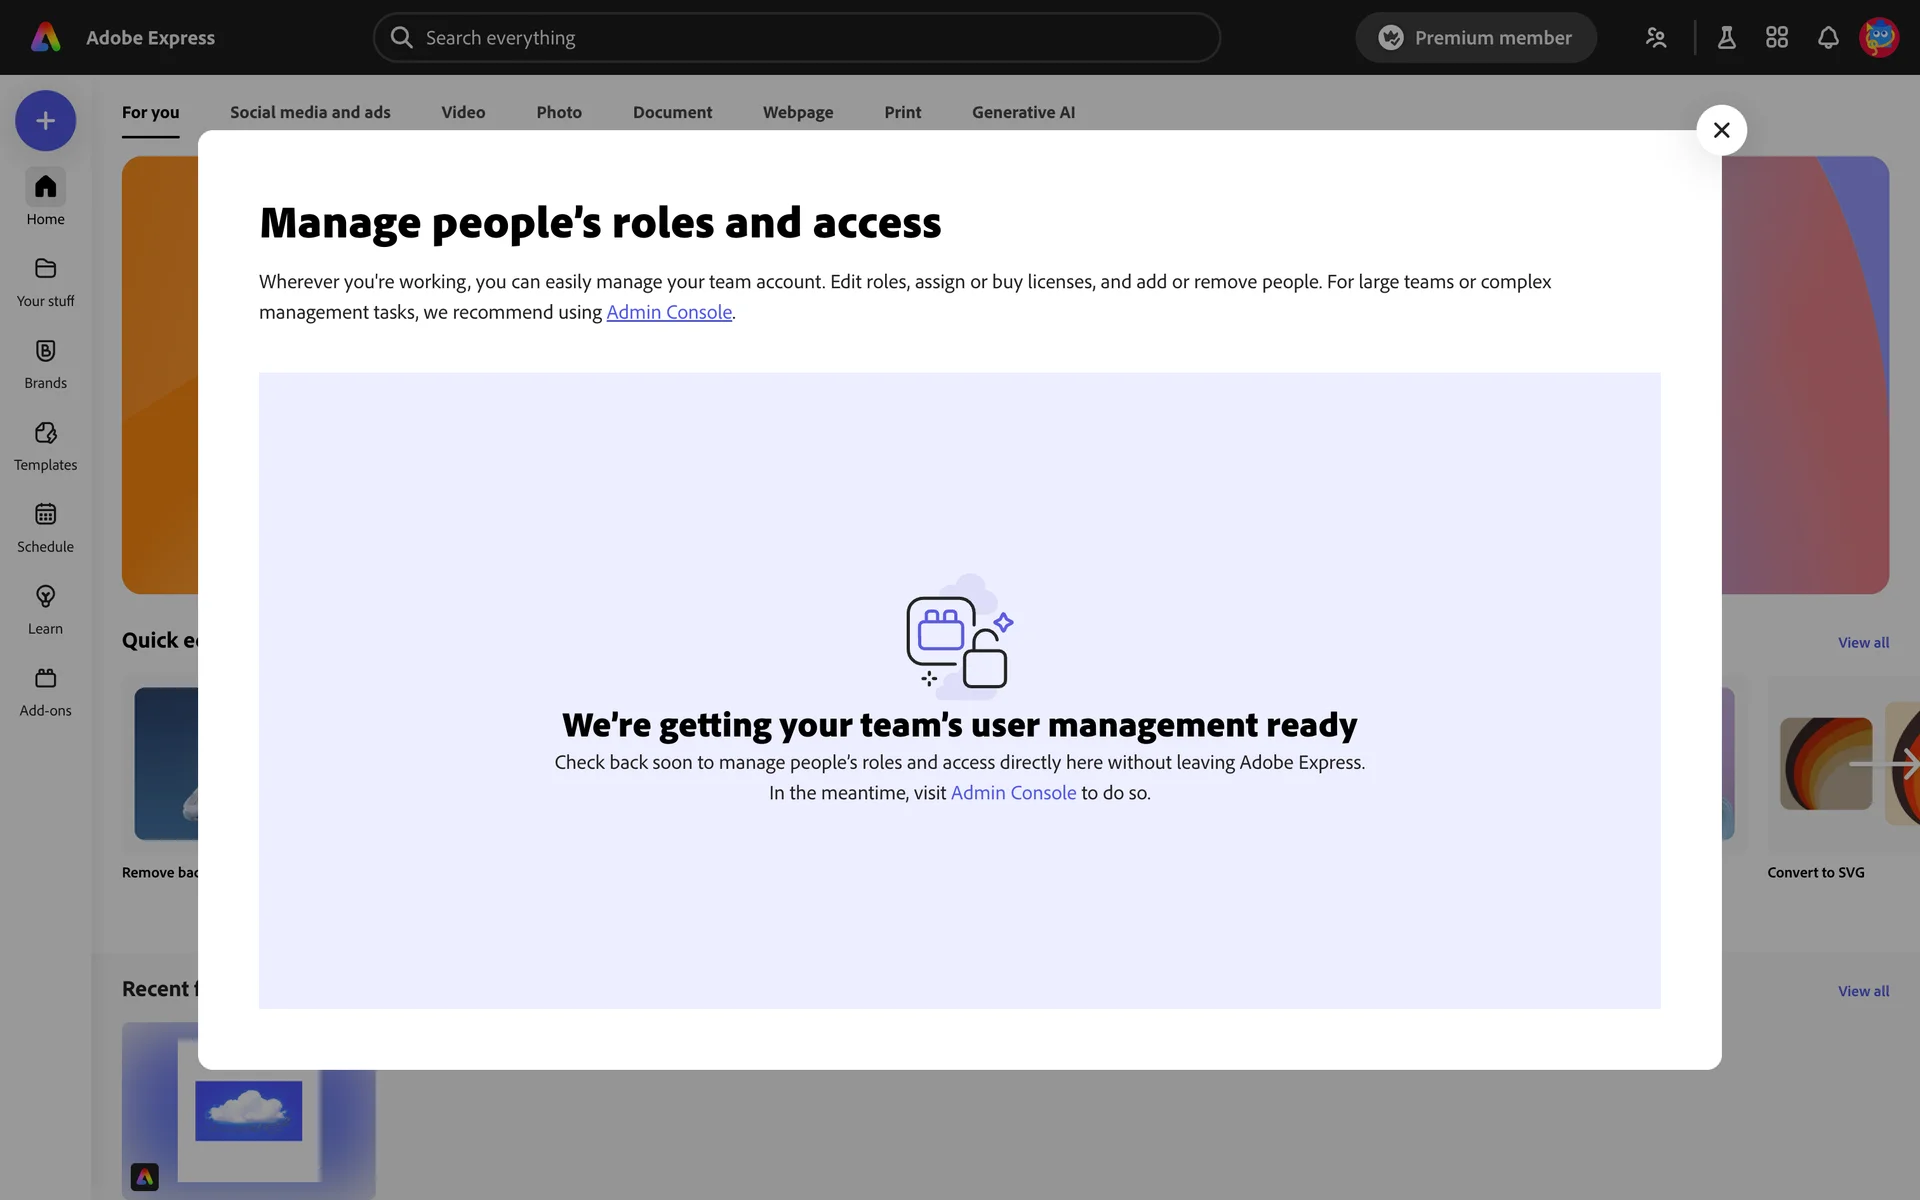The height and width of the screenshot is (1200, 1920).
Task: Switch to Social media and ads tab
Action: click(x=310, y=112)
